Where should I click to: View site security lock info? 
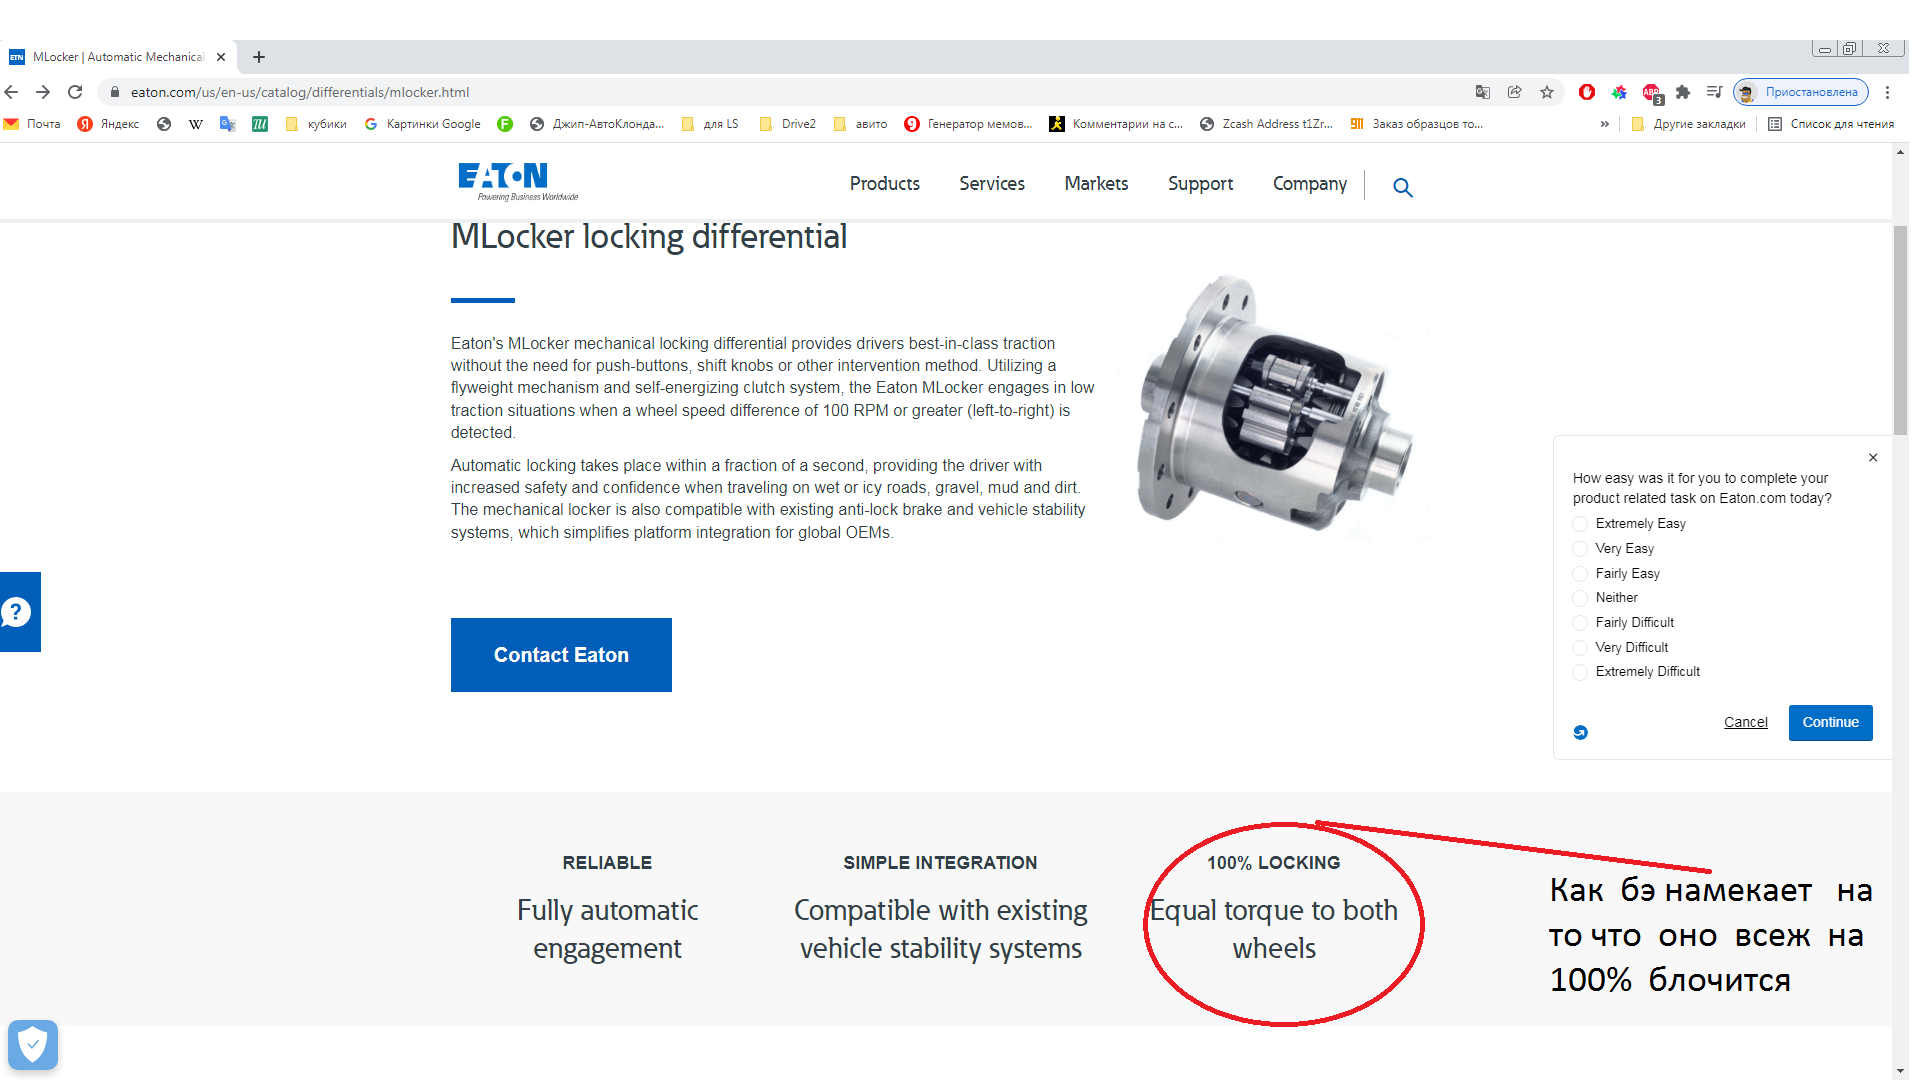(115, 92)
